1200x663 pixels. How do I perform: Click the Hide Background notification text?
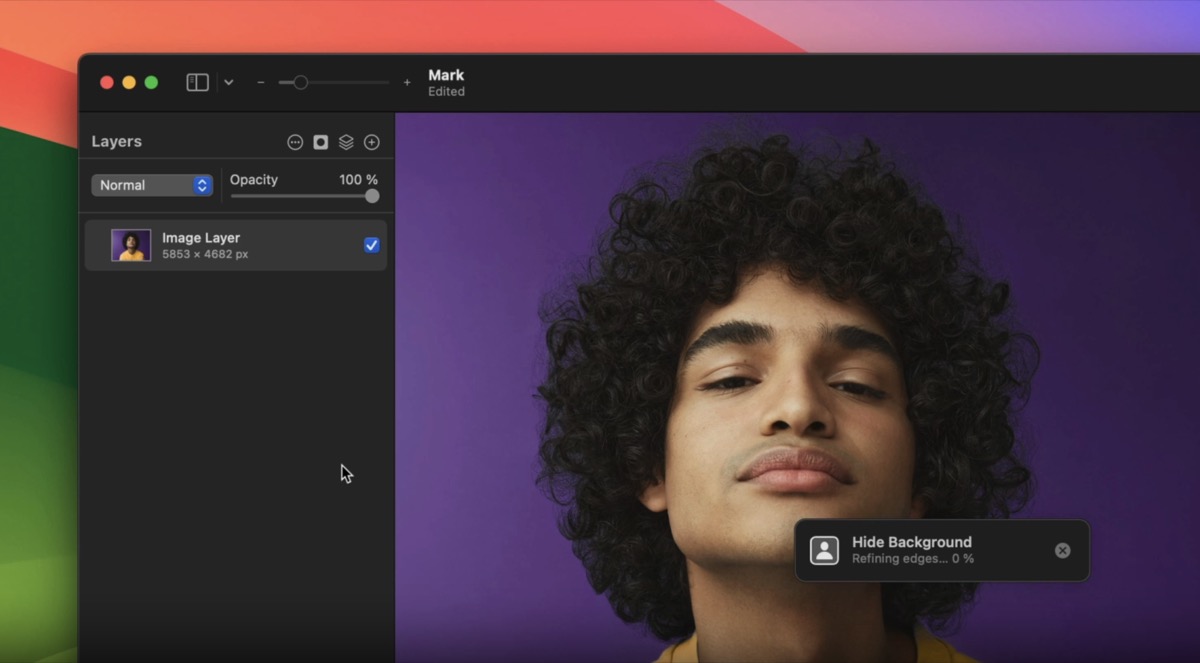point(911,542)
